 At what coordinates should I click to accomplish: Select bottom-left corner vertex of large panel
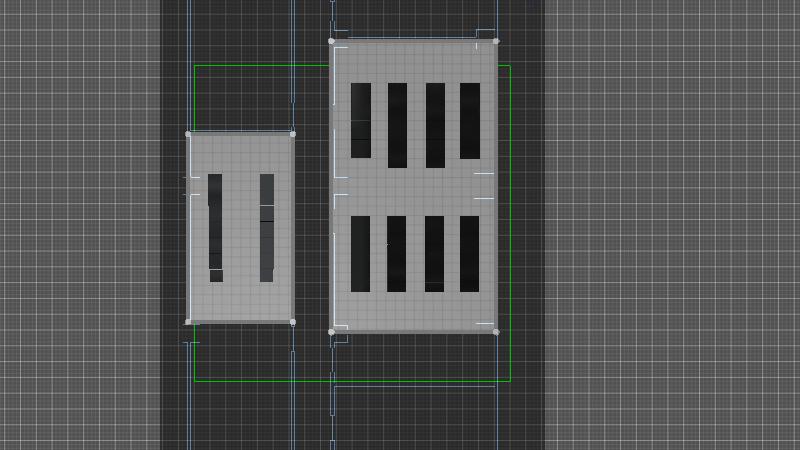pos(331,332)
